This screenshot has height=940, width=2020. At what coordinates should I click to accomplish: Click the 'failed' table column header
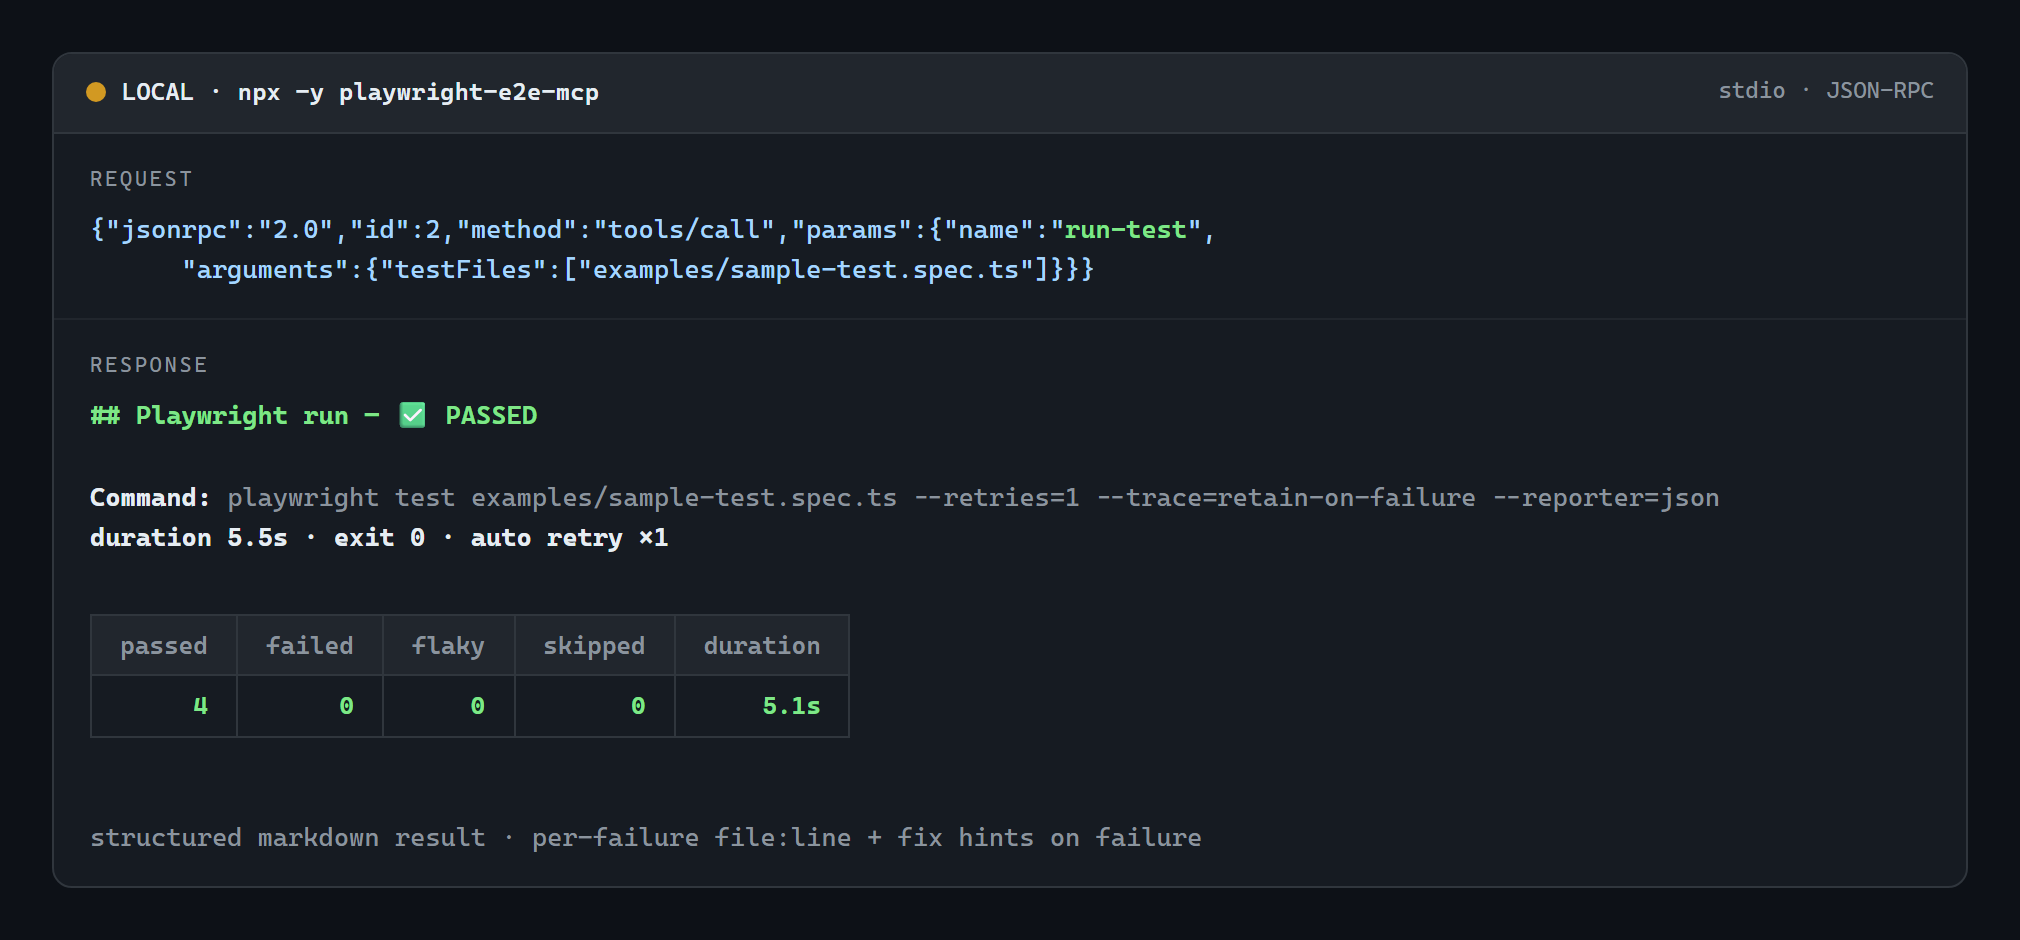coord(310,646)
